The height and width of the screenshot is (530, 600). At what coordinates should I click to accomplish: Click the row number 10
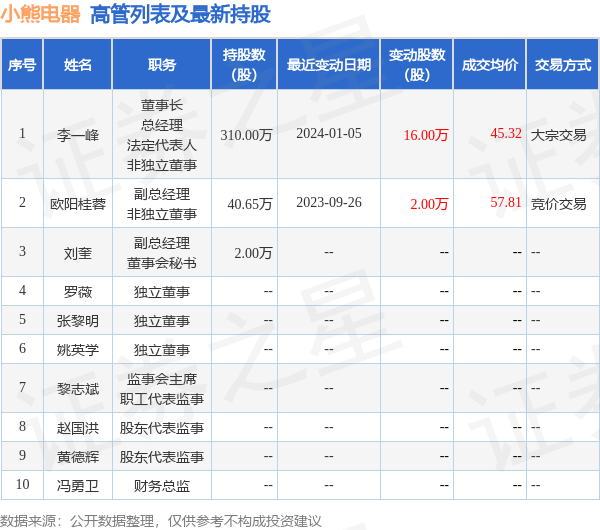coord(22,484)
